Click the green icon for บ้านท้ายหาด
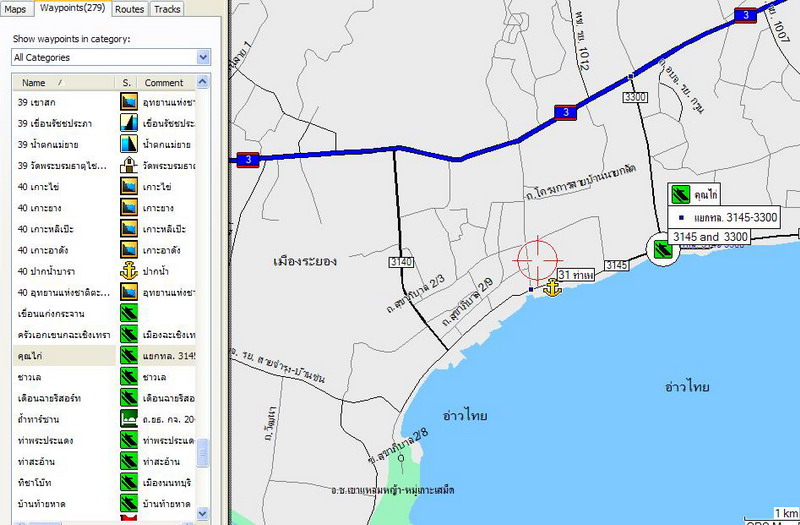The height and width of the screenshot is (525, 800). [x=129, y=504]
